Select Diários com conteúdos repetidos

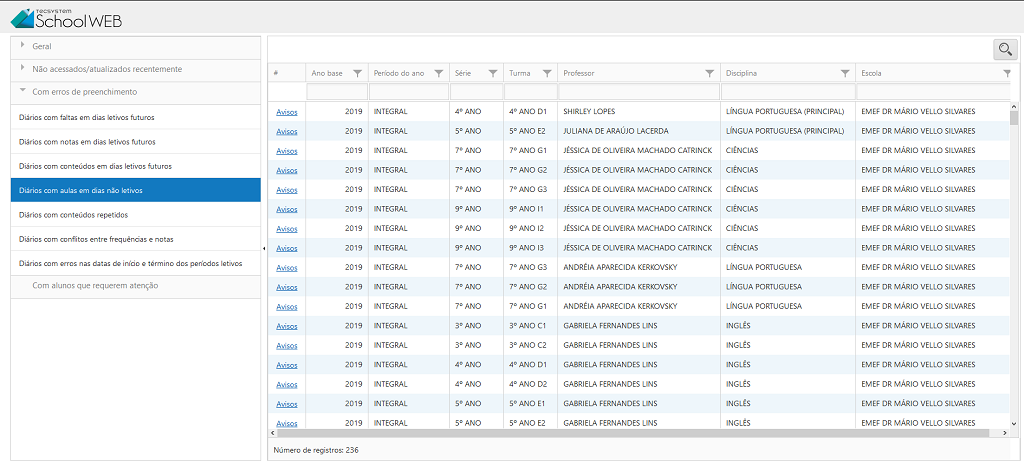[74, 214]
